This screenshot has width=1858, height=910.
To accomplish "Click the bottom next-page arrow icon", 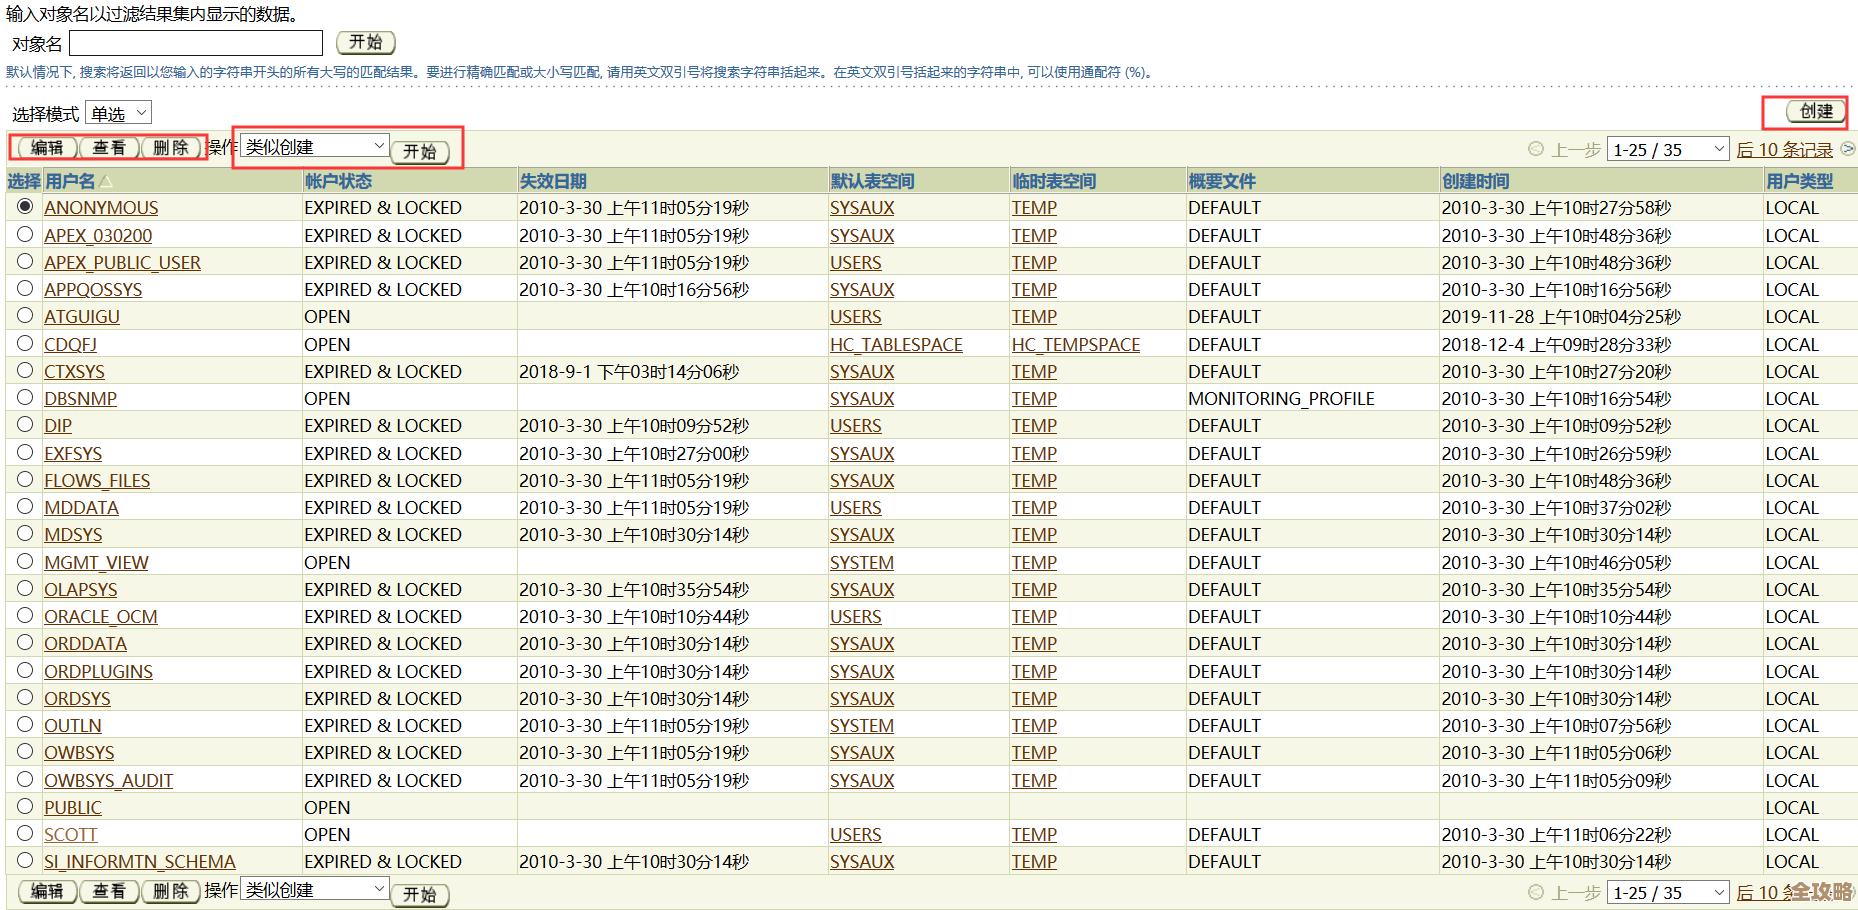I will pos(1849,892).
